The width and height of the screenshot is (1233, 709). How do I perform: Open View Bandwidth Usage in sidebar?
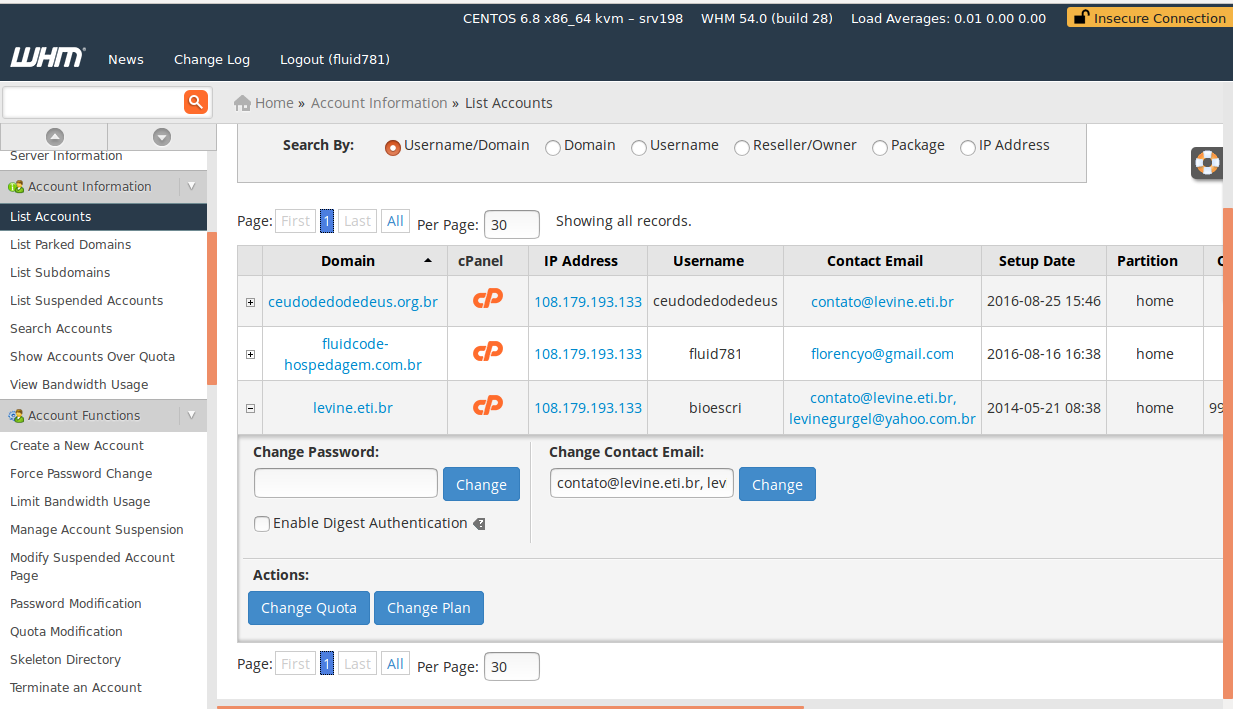tap(79, 384)
